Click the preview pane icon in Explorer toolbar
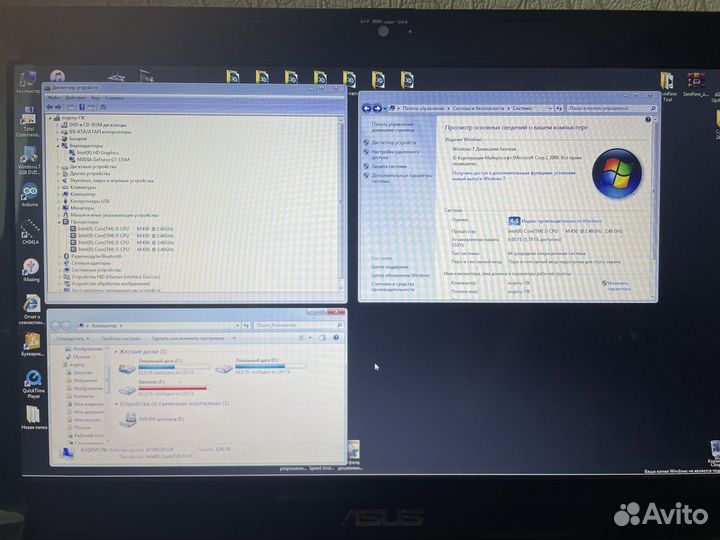Image resolution: width=720 pixels, height=540 pixels. tap(322, 338)
